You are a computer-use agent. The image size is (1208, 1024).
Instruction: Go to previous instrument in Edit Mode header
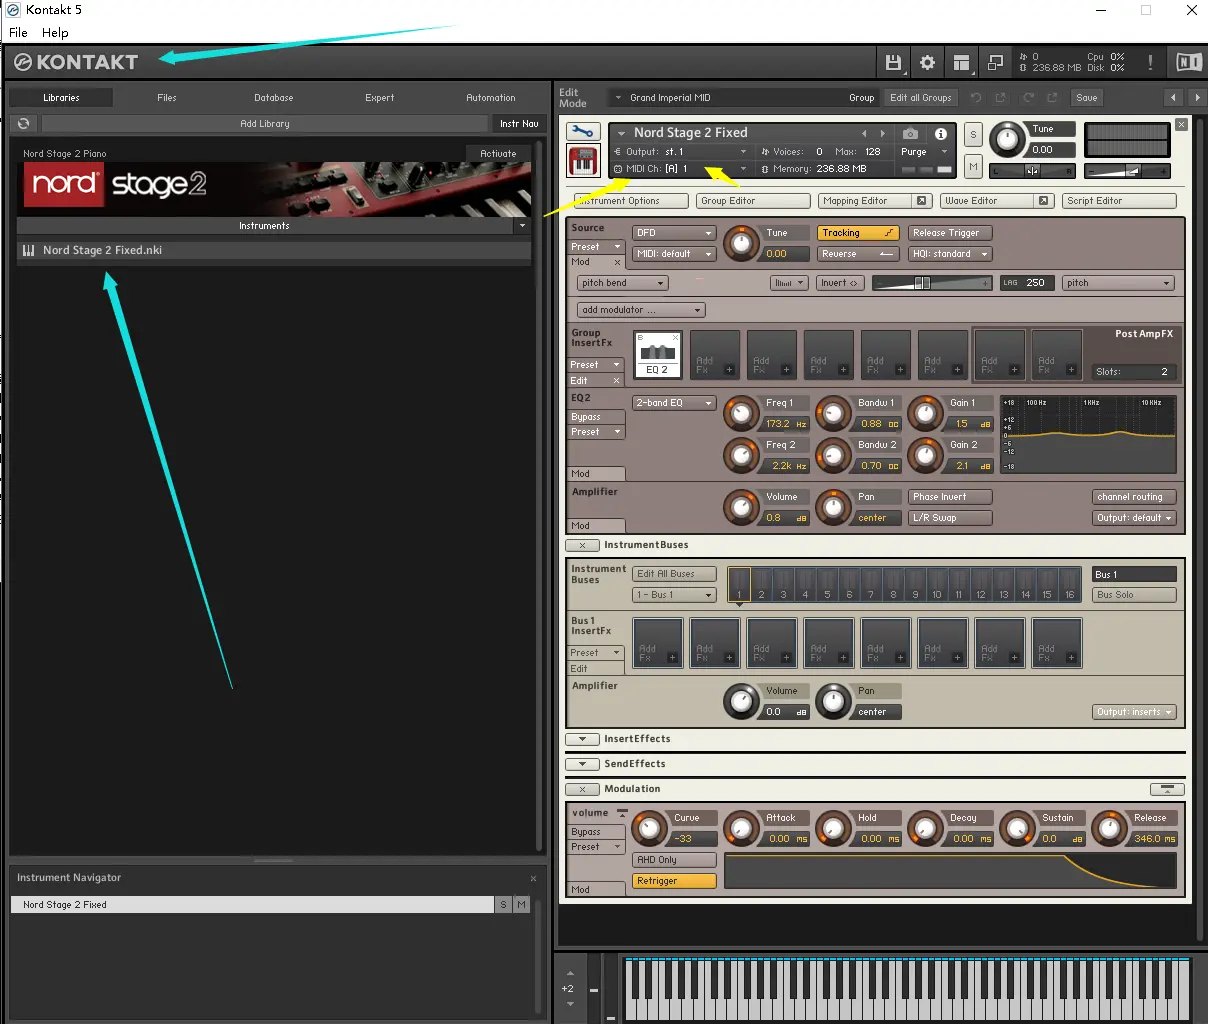coord(1174,97)
